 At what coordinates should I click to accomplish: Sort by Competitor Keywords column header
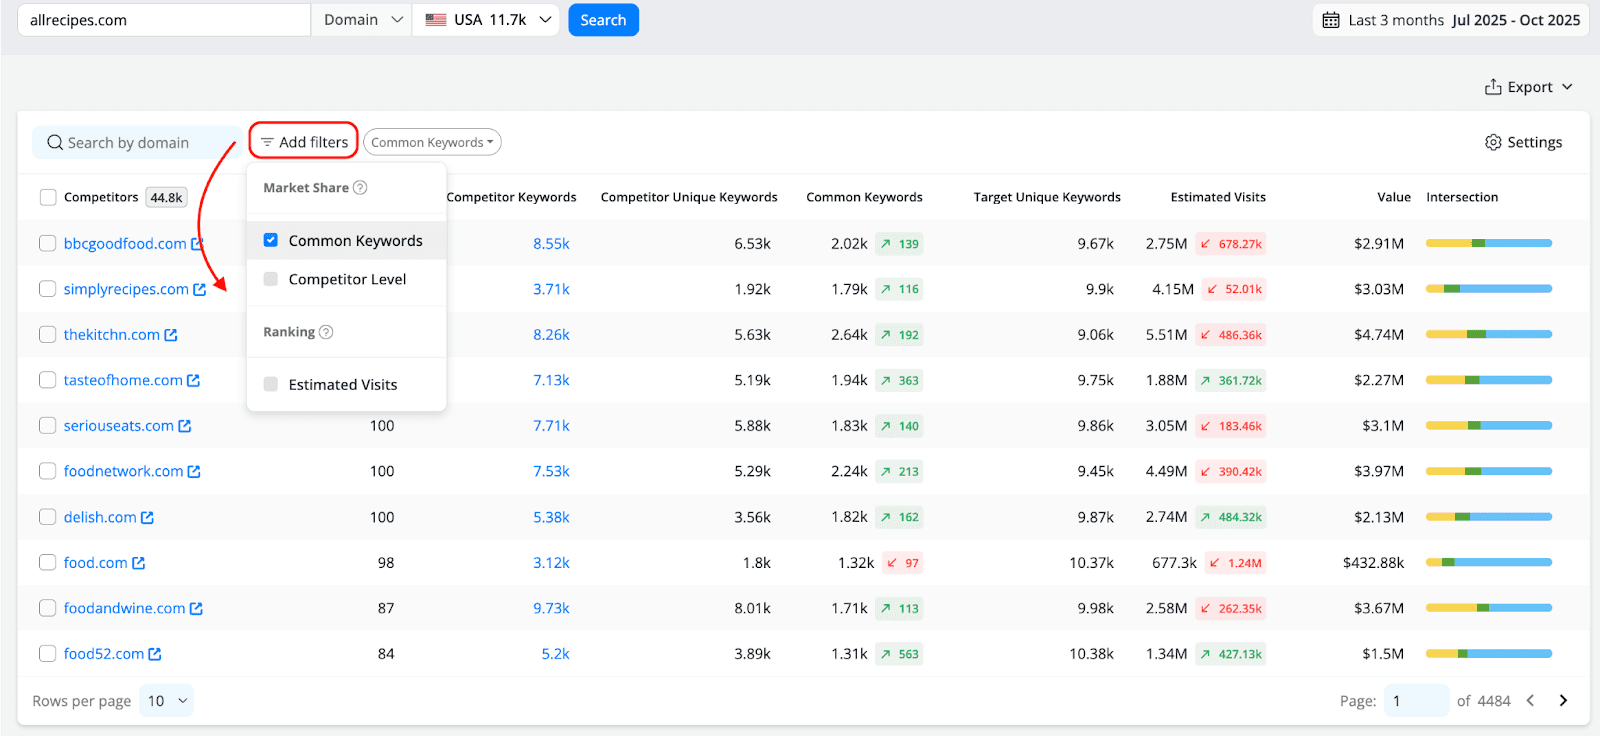pyautogui.click(x=511, y=197)
